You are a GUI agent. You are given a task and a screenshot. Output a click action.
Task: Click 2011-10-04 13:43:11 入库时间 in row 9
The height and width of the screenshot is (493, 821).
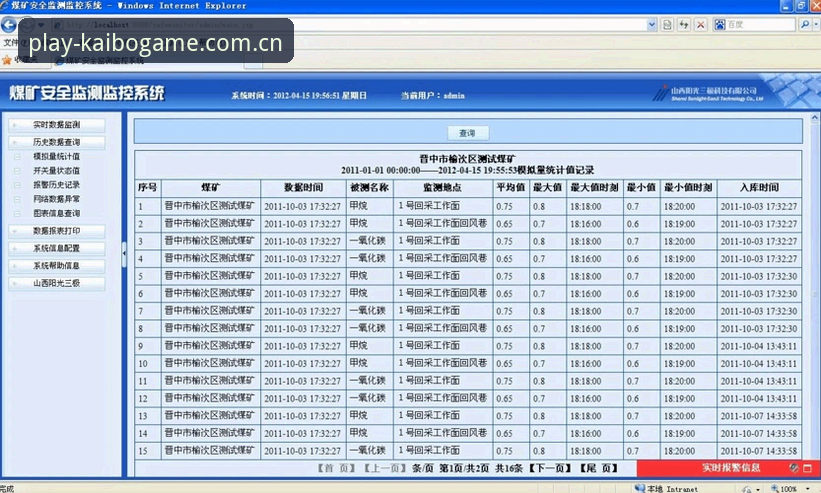(x=759, y=346)
